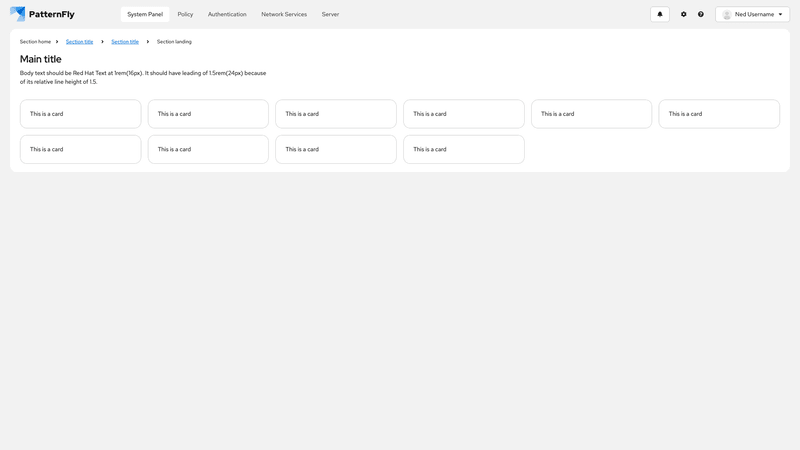The width and height of the screenshot is (800, 450).
Task: Open settings via the gear icon
Action: pos(684,14)
